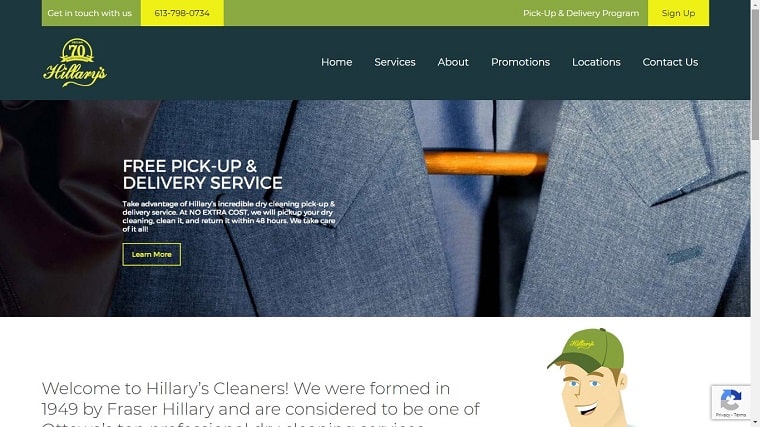Screen dimensions: 760x427
Task: Open the Pick-Up & Delivery Program link
Action: pyautogui.click(x=581, y=13)
